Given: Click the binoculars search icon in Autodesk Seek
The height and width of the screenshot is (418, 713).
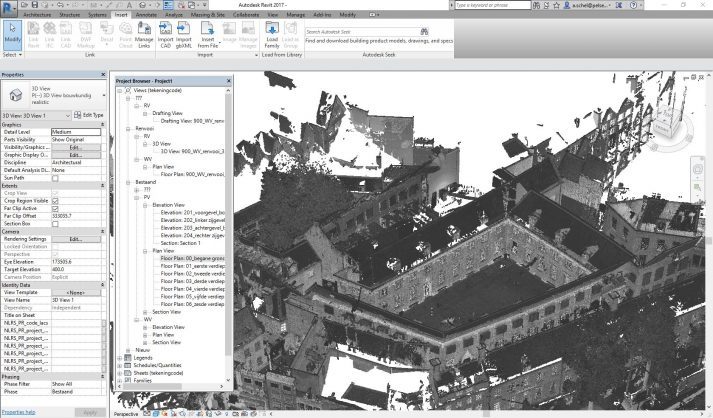Looking at the screenshot, I should [424, 31].
